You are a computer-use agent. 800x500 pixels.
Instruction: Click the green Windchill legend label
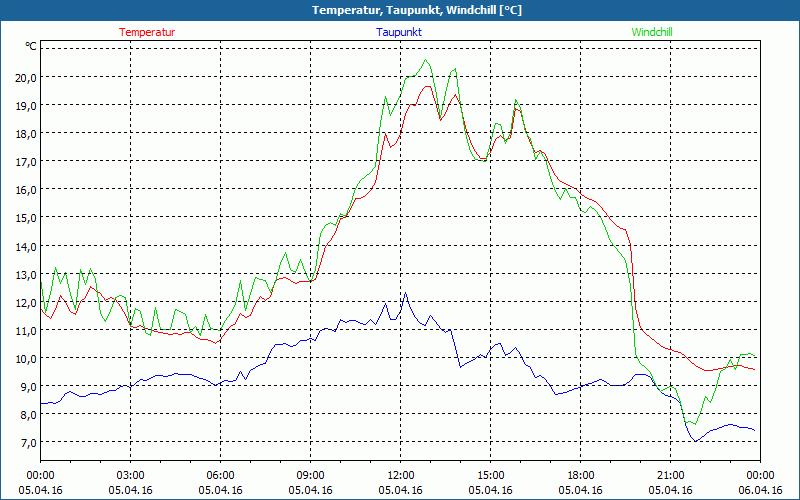652,32
